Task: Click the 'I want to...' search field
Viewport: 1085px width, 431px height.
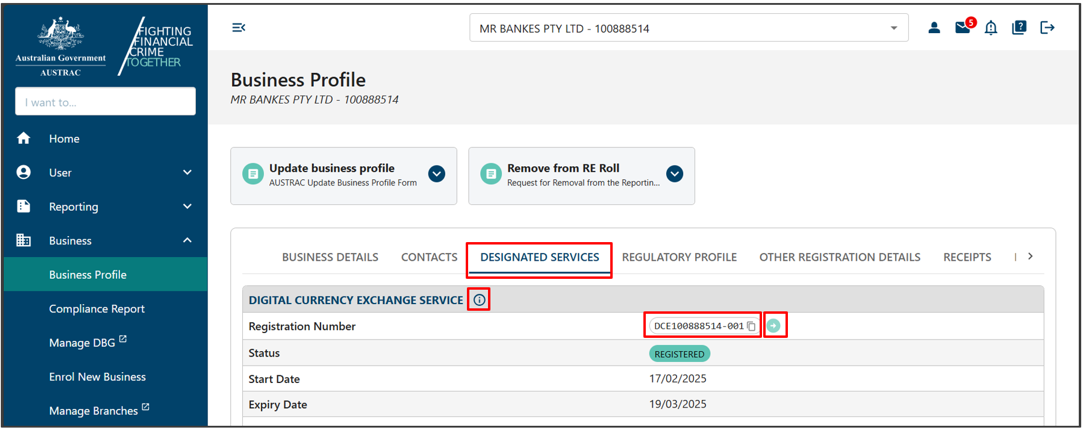Action: (x=105, y=102)
